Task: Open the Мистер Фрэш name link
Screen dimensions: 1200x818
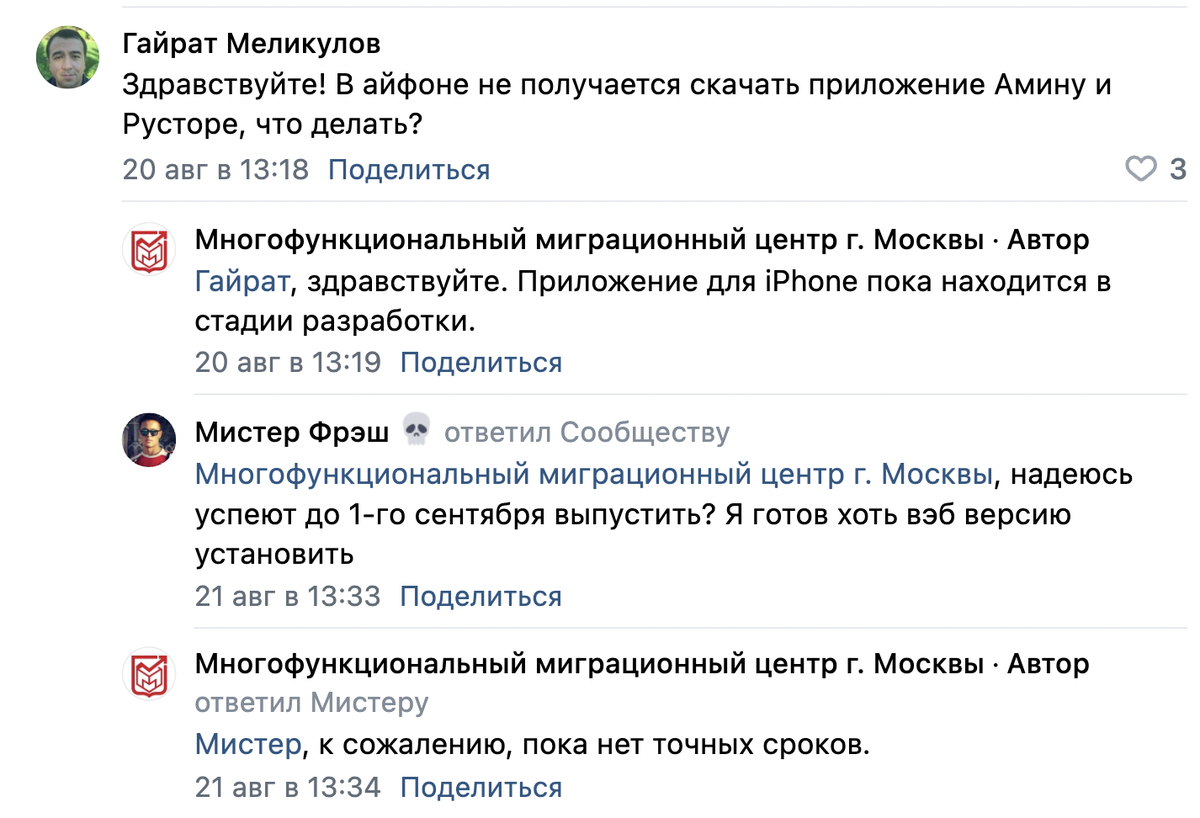Action: (x=292, y=432)
